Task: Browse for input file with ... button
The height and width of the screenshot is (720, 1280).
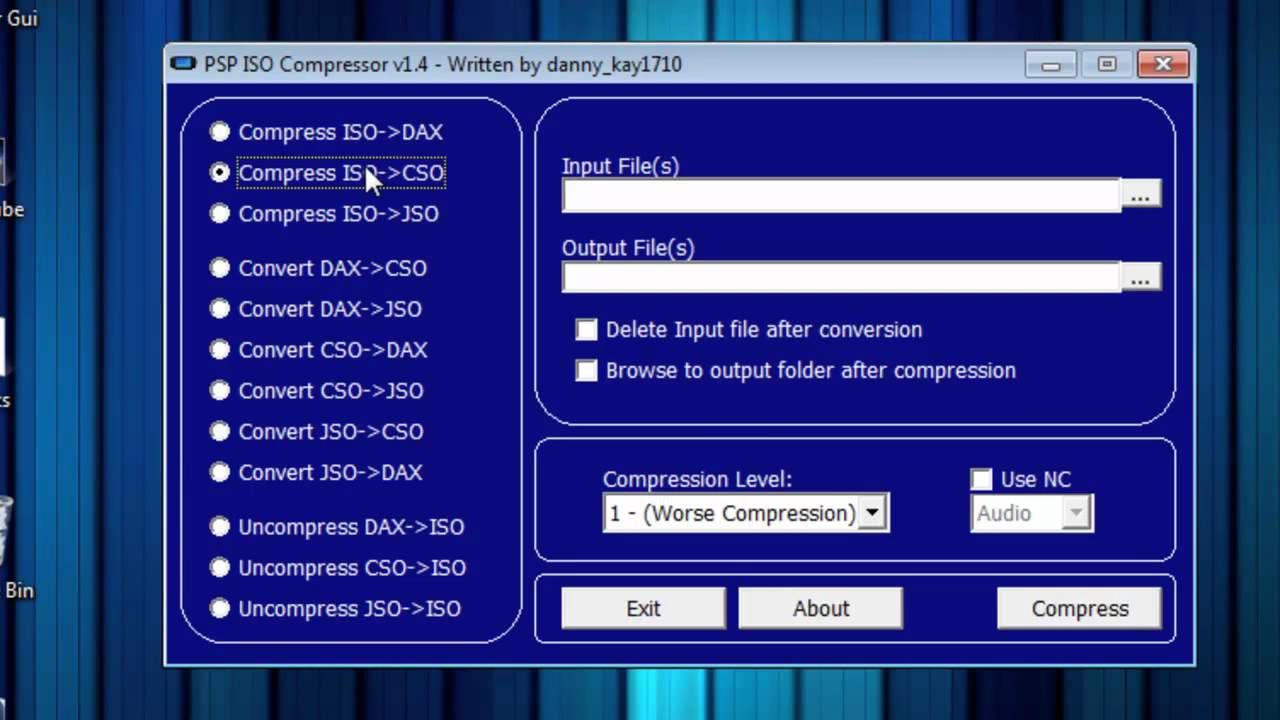Action: [1141, 195]
